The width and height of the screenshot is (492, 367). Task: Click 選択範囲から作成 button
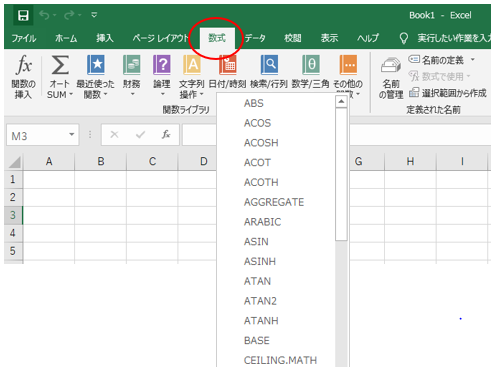(x=448, y=93)
